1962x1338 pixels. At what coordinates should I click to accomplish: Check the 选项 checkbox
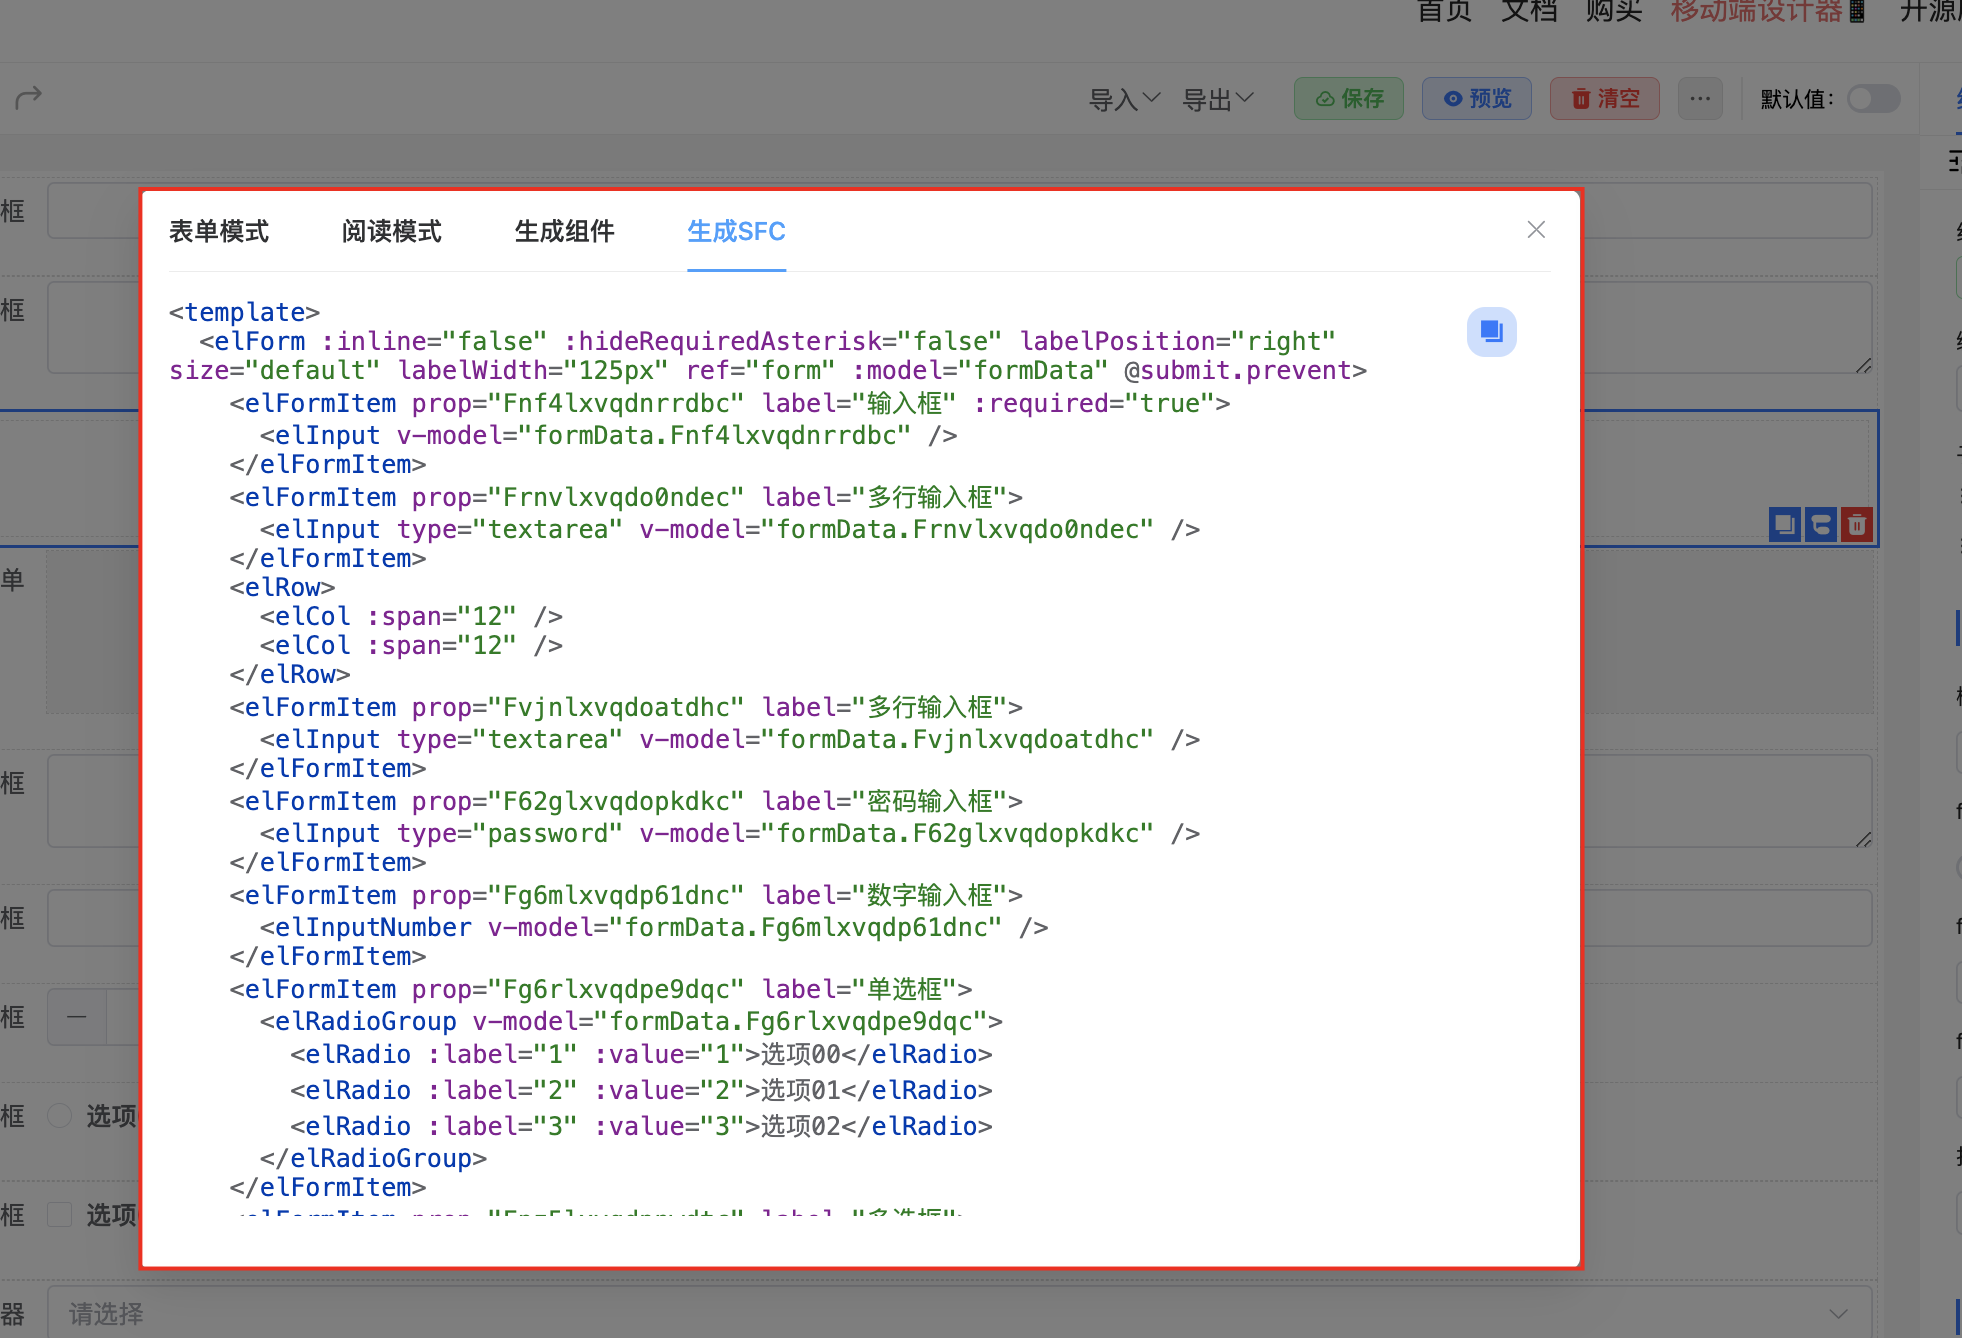click(x=60, y=1214)
